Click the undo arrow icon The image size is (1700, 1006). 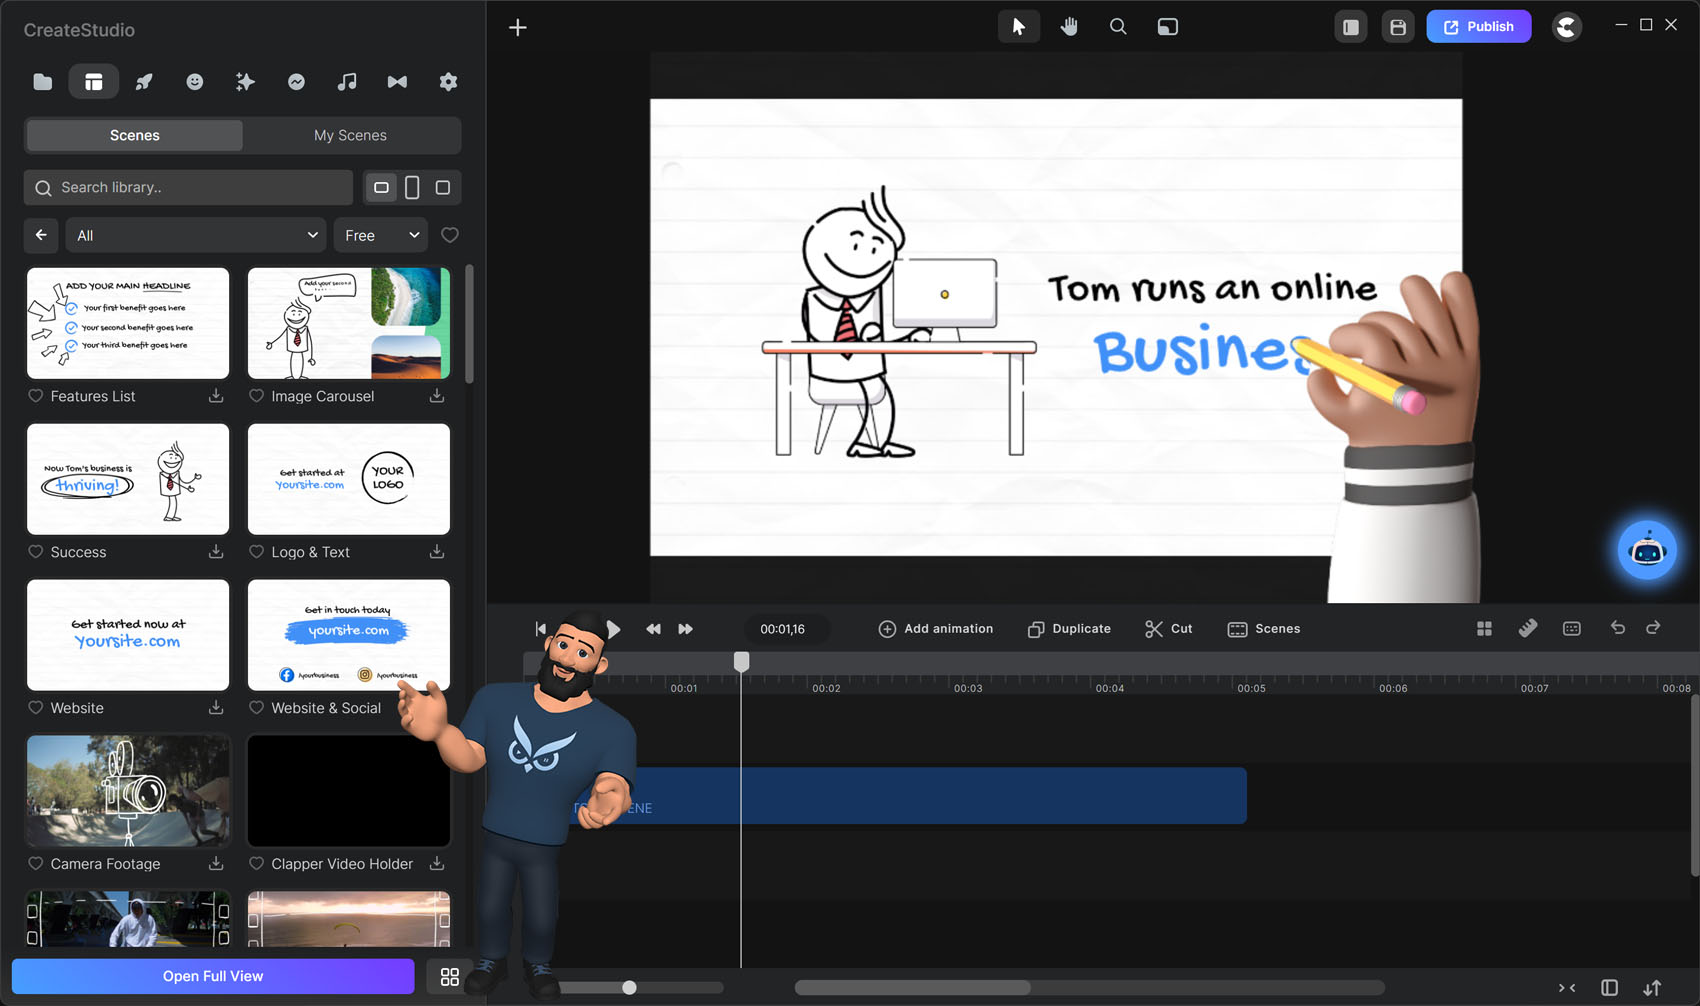point(1617,628)
